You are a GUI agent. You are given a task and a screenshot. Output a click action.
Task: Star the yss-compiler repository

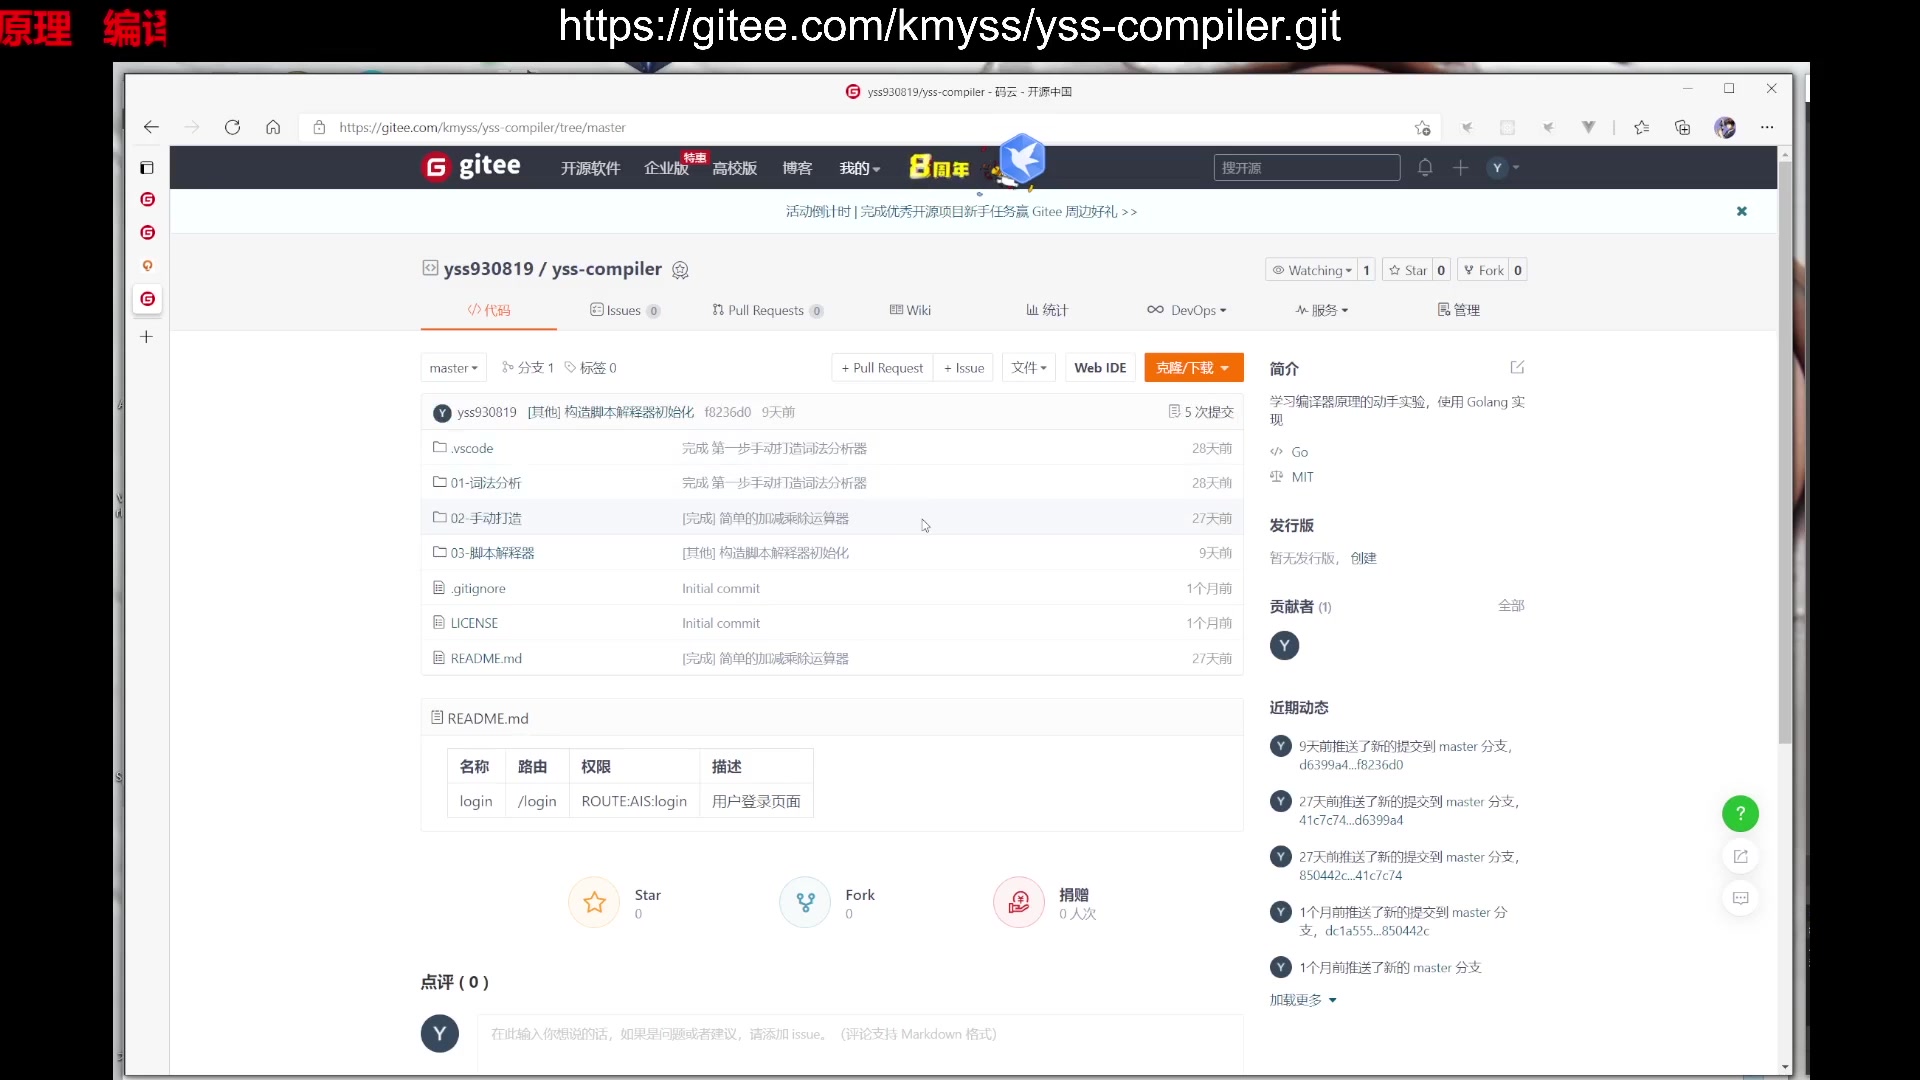1407,270
